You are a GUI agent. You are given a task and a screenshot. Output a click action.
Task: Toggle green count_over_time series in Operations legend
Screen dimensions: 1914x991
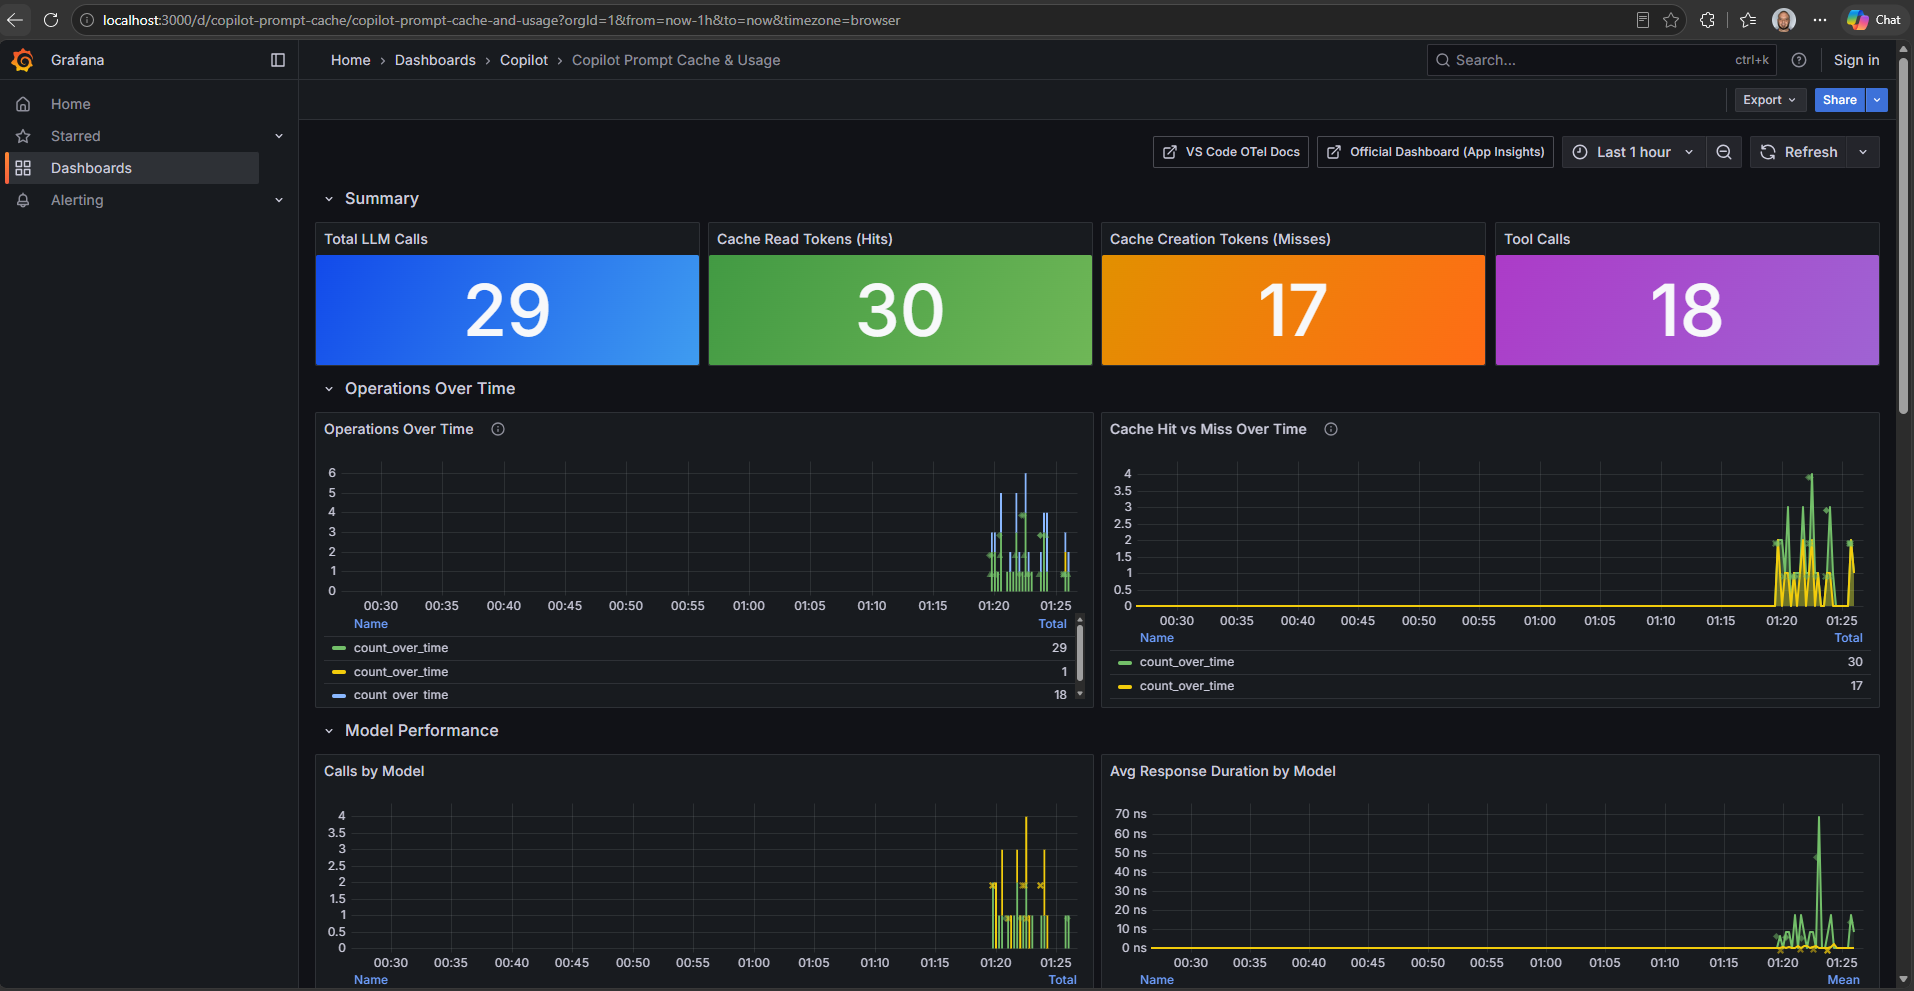point(401,648)
